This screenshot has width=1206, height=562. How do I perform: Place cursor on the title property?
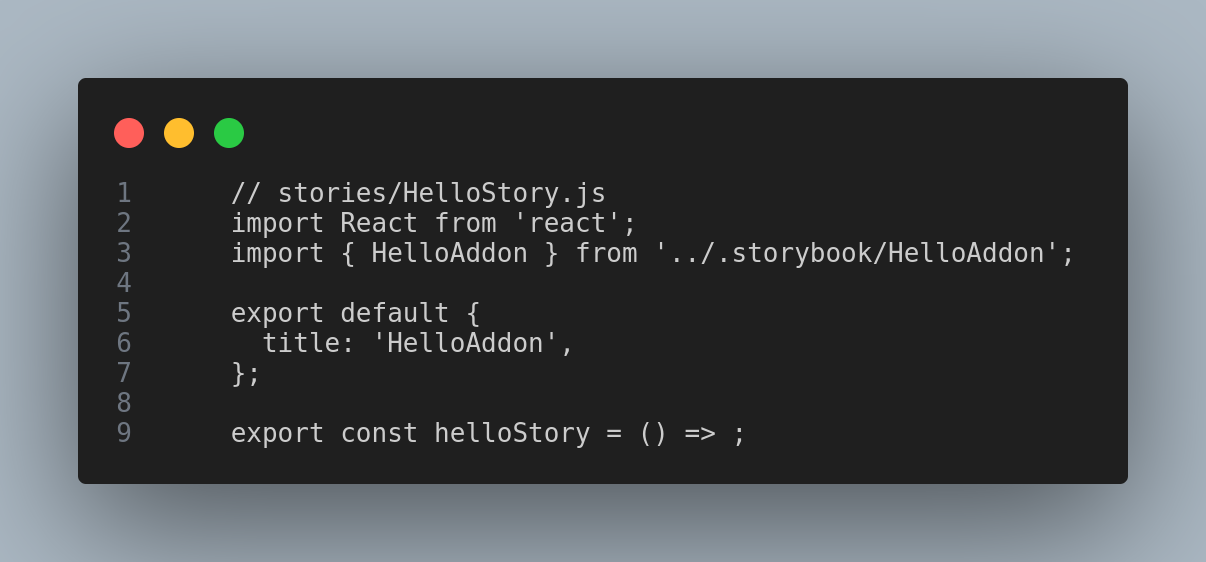pos(300,343)
